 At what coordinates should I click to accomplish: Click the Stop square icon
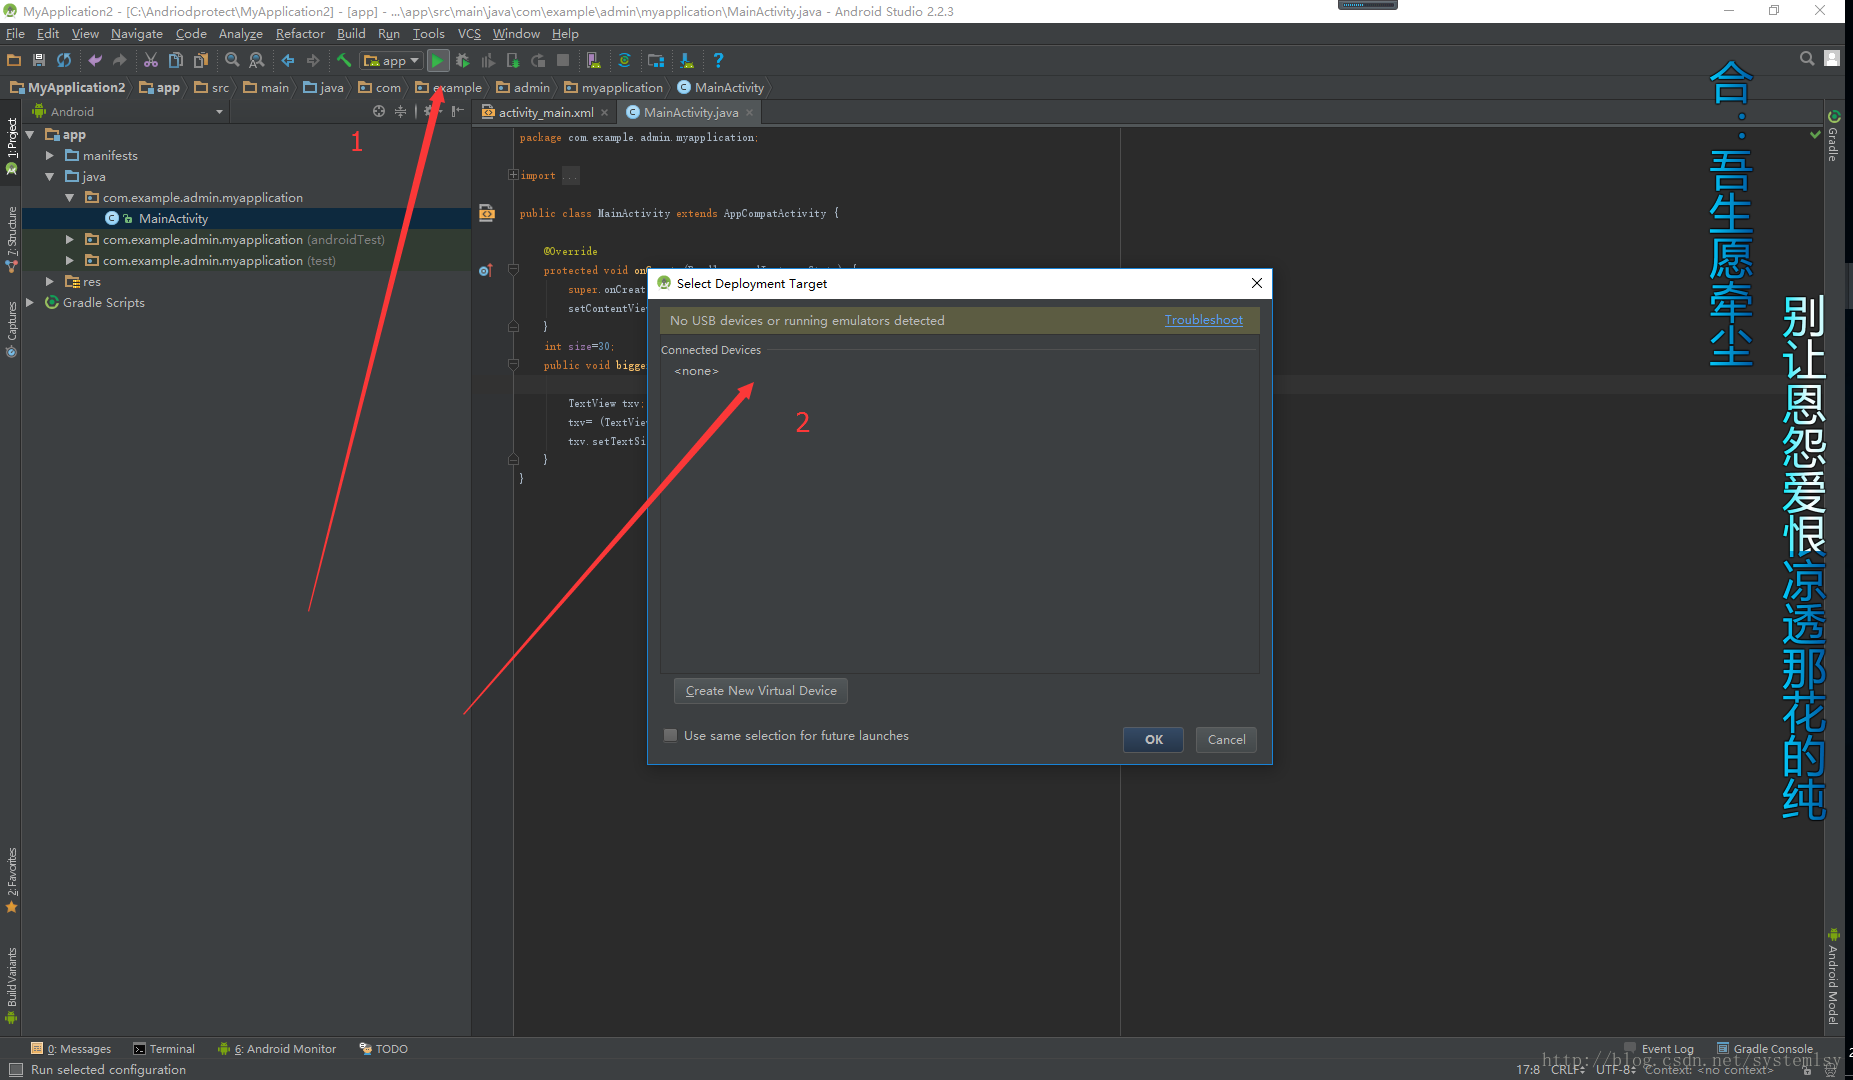pos(563,60)
